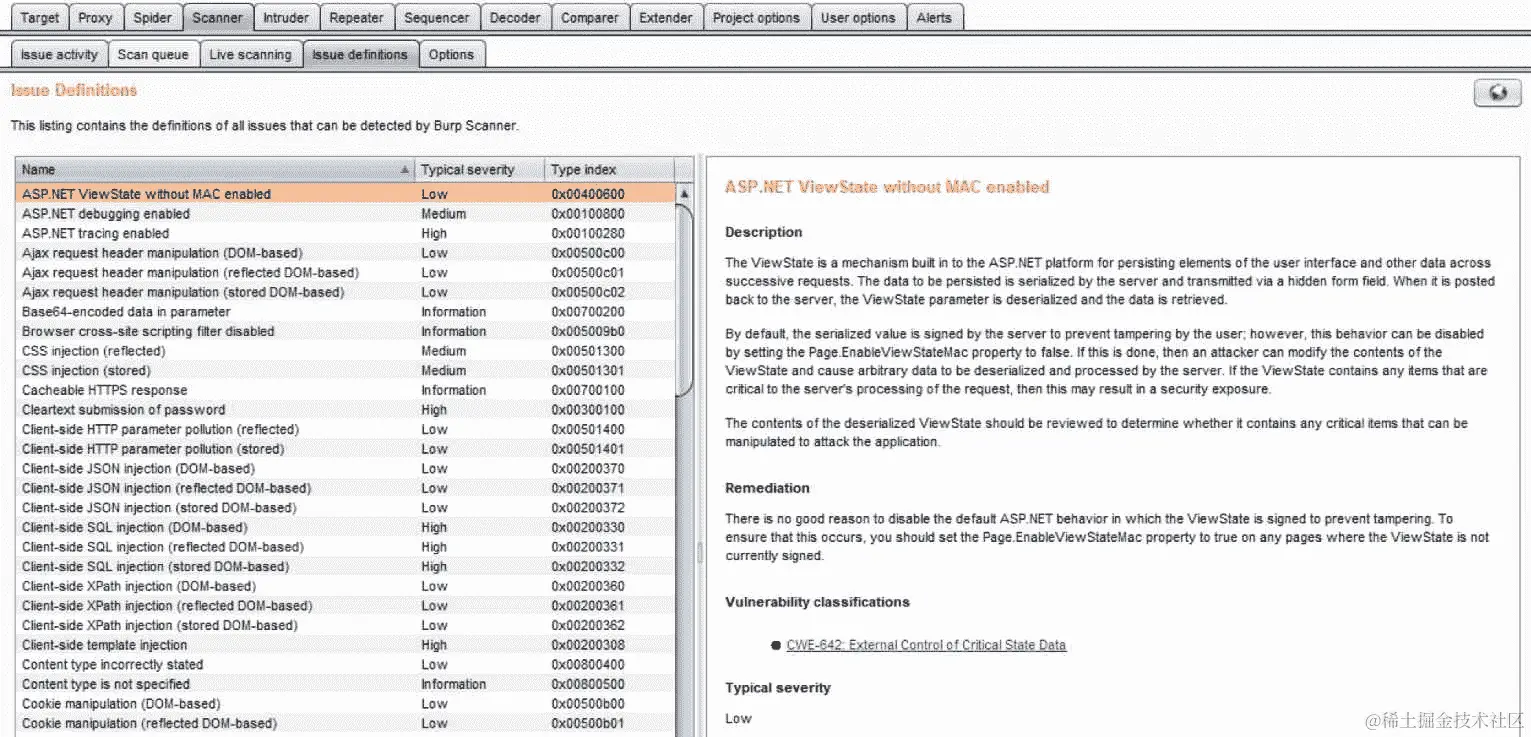Select Cleartext submission of password row
Image resolution: width=1531 pixels, height=737 pixels.
click(346, 410)
